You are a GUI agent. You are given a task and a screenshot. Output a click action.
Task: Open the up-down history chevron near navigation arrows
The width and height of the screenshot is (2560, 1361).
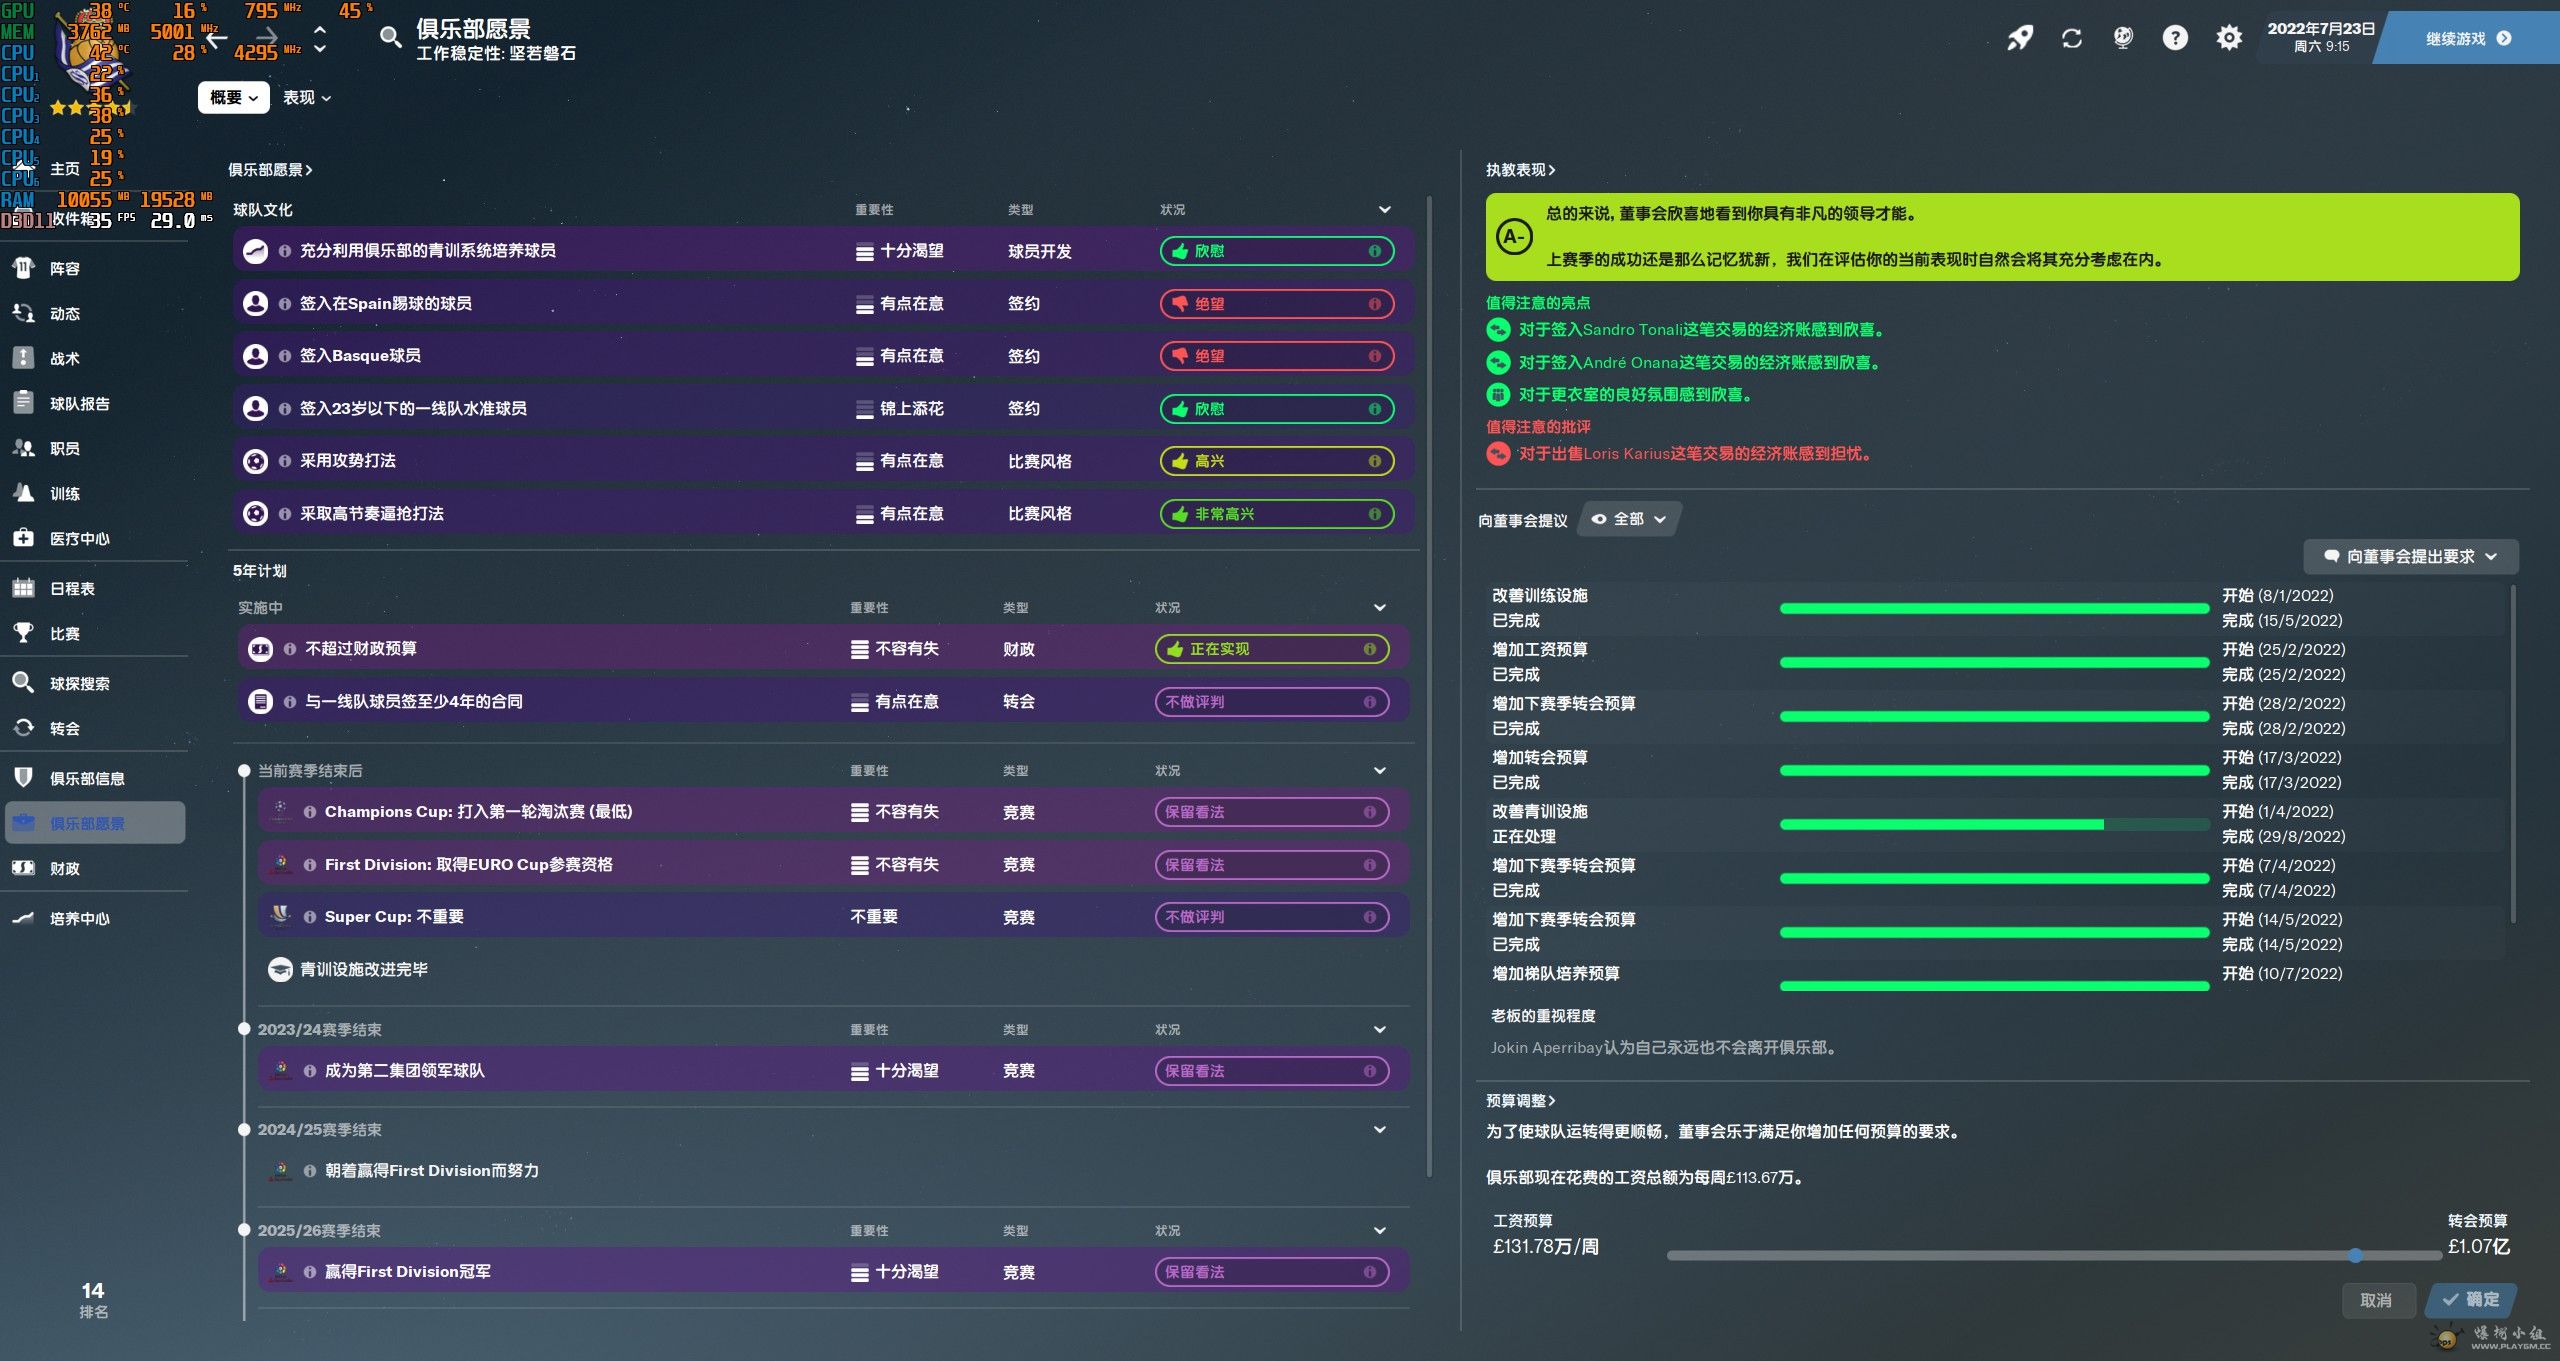point(320,38)
